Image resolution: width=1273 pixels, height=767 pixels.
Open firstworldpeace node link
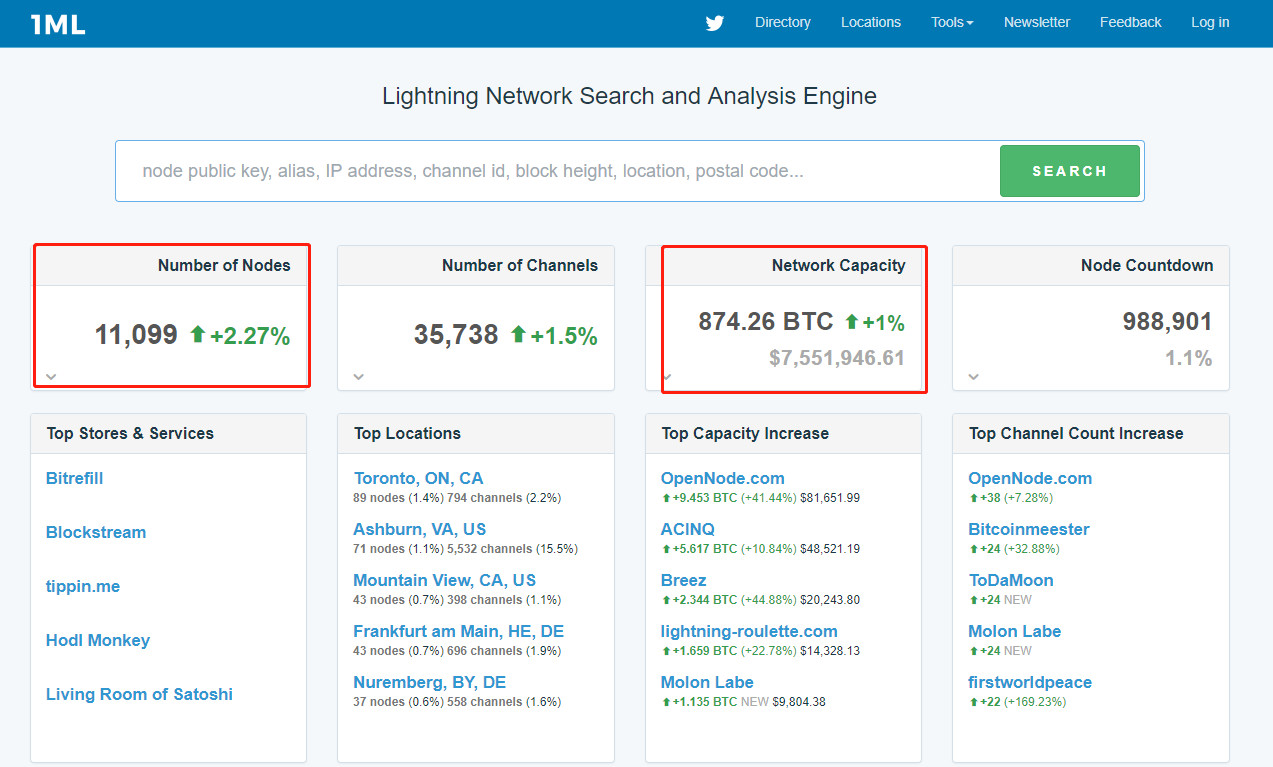[1030, 682]
